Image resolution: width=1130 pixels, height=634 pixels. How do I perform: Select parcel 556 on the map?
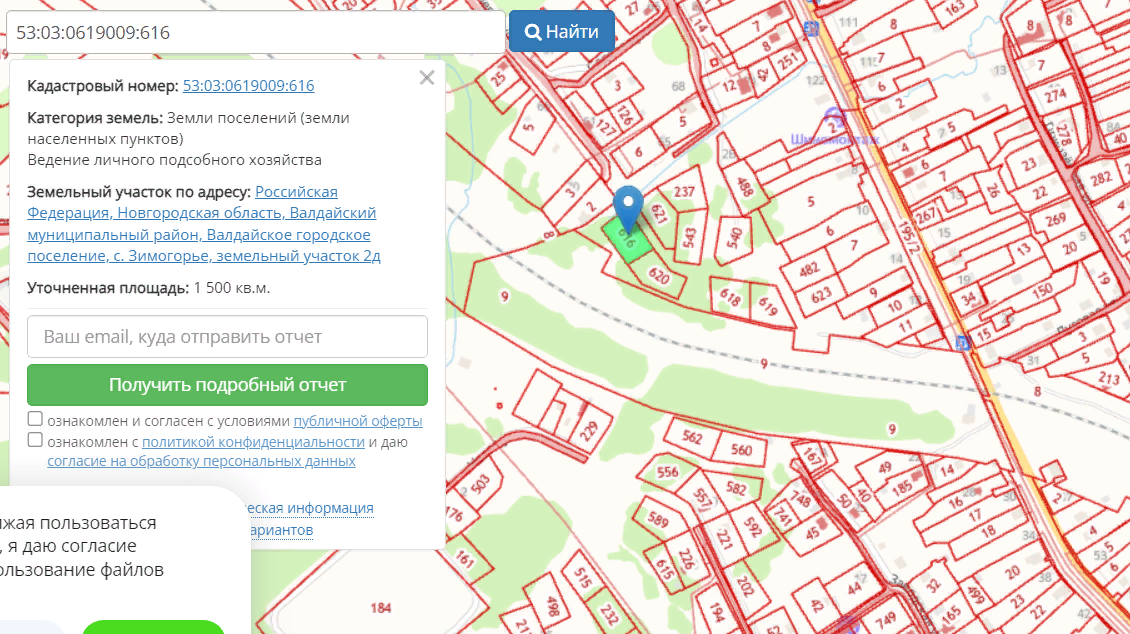(x=667, y=472)
